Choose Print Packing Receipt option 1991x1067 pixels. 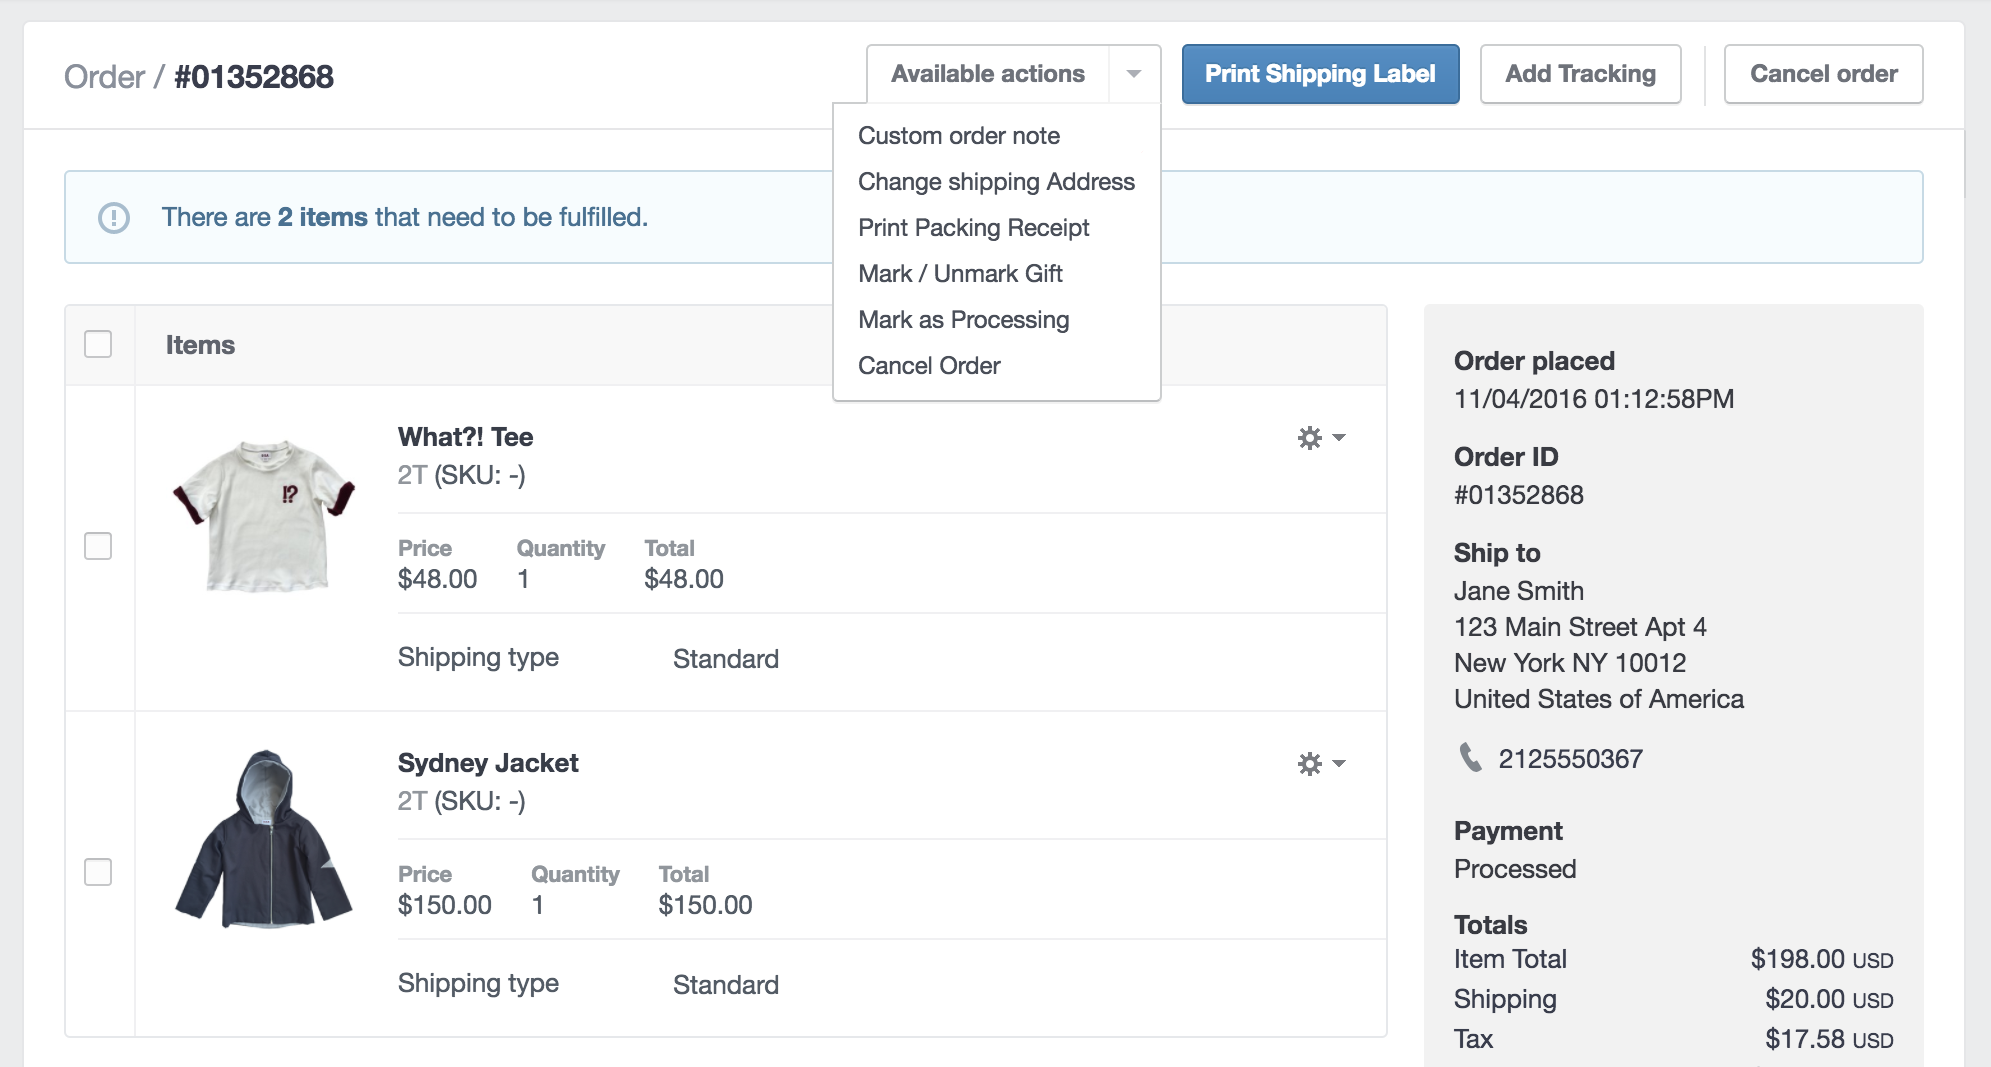coord(973,228)
